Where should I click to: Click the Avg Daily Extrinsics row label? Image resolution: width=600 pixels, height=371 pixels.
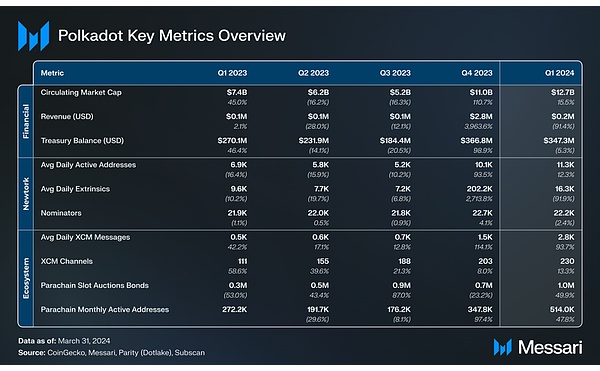click(75, 189)
